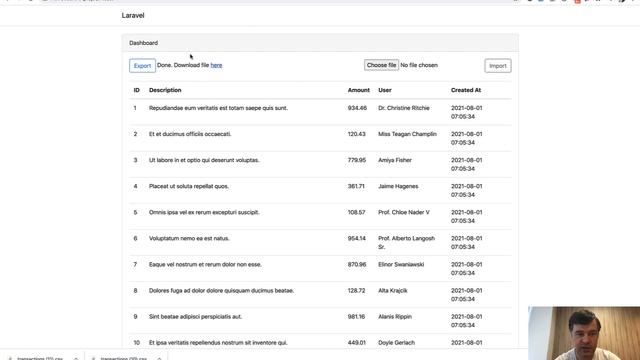Click ID cell 5

pyautogui.click(x=135, y=213)
